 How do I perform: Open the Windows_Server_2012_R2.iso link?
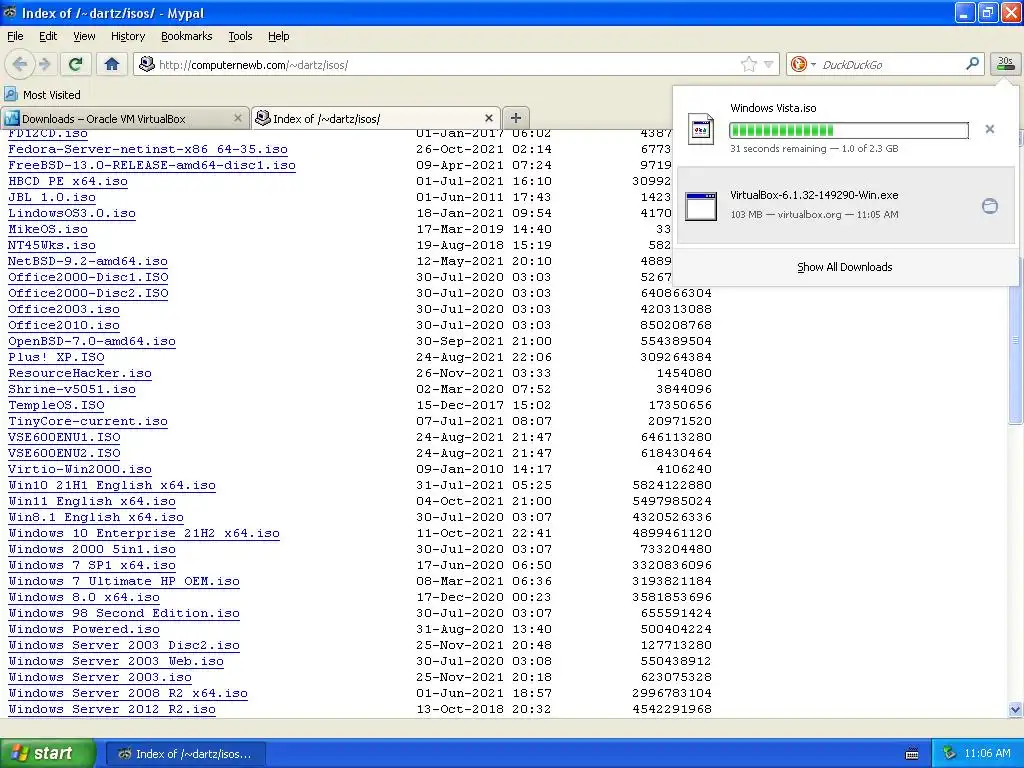click(112, 709)
